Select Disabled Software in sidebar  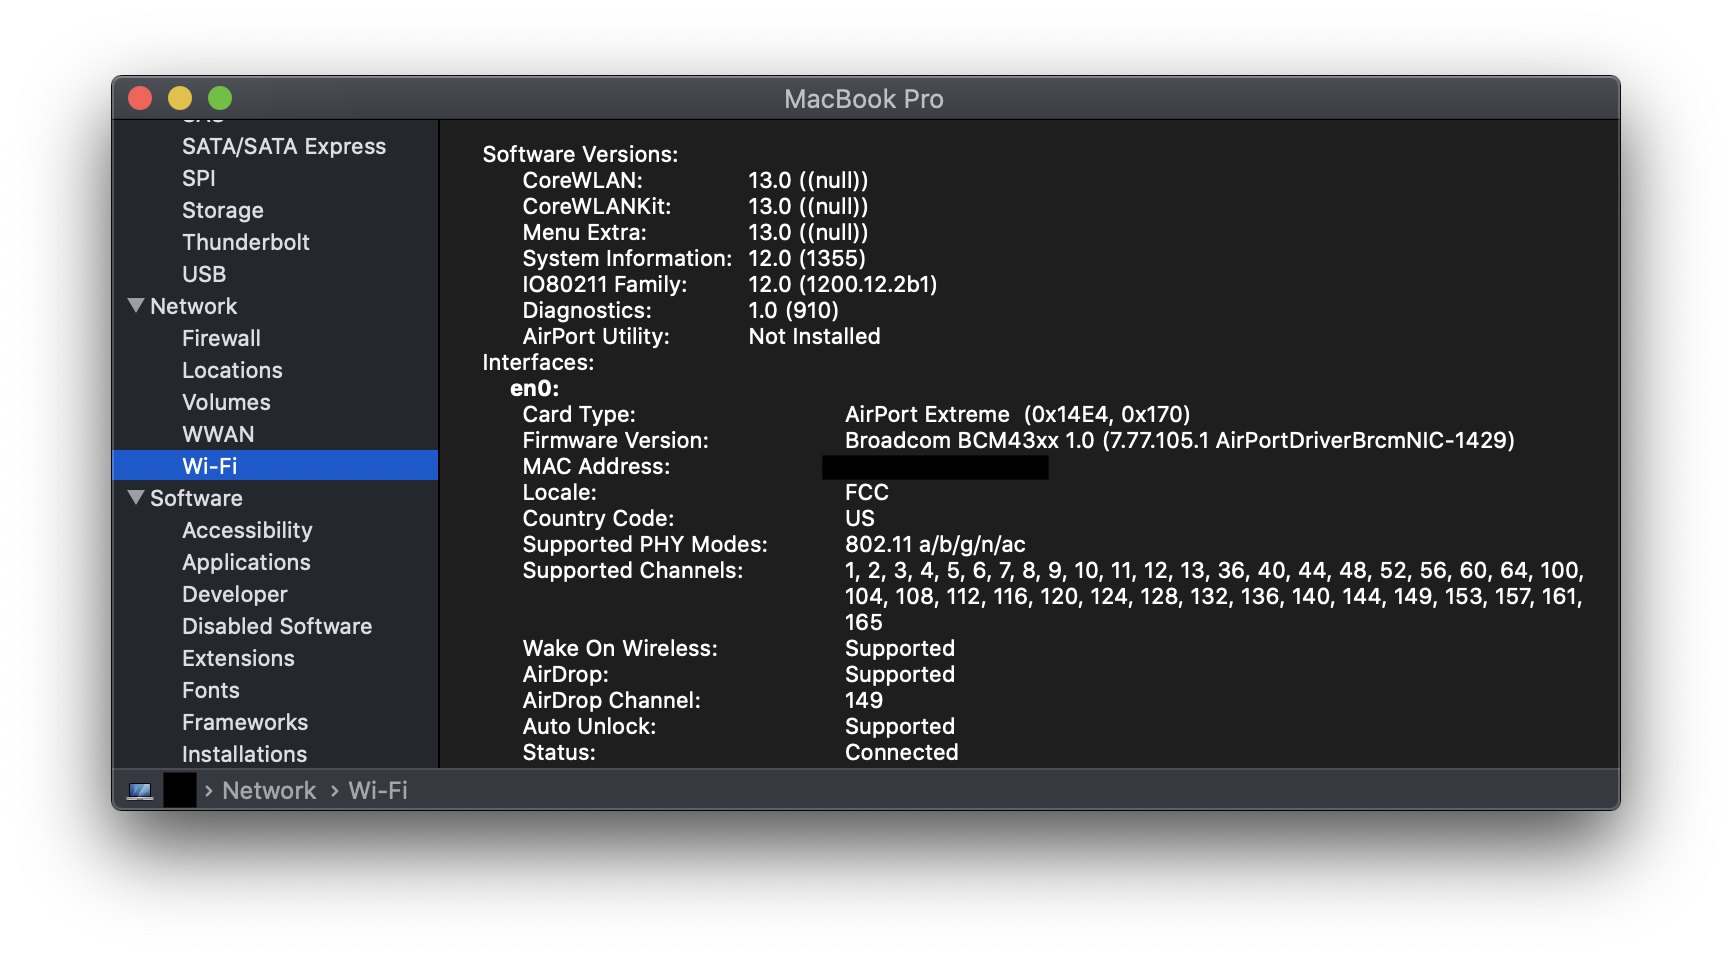click(x=277, y=626)
